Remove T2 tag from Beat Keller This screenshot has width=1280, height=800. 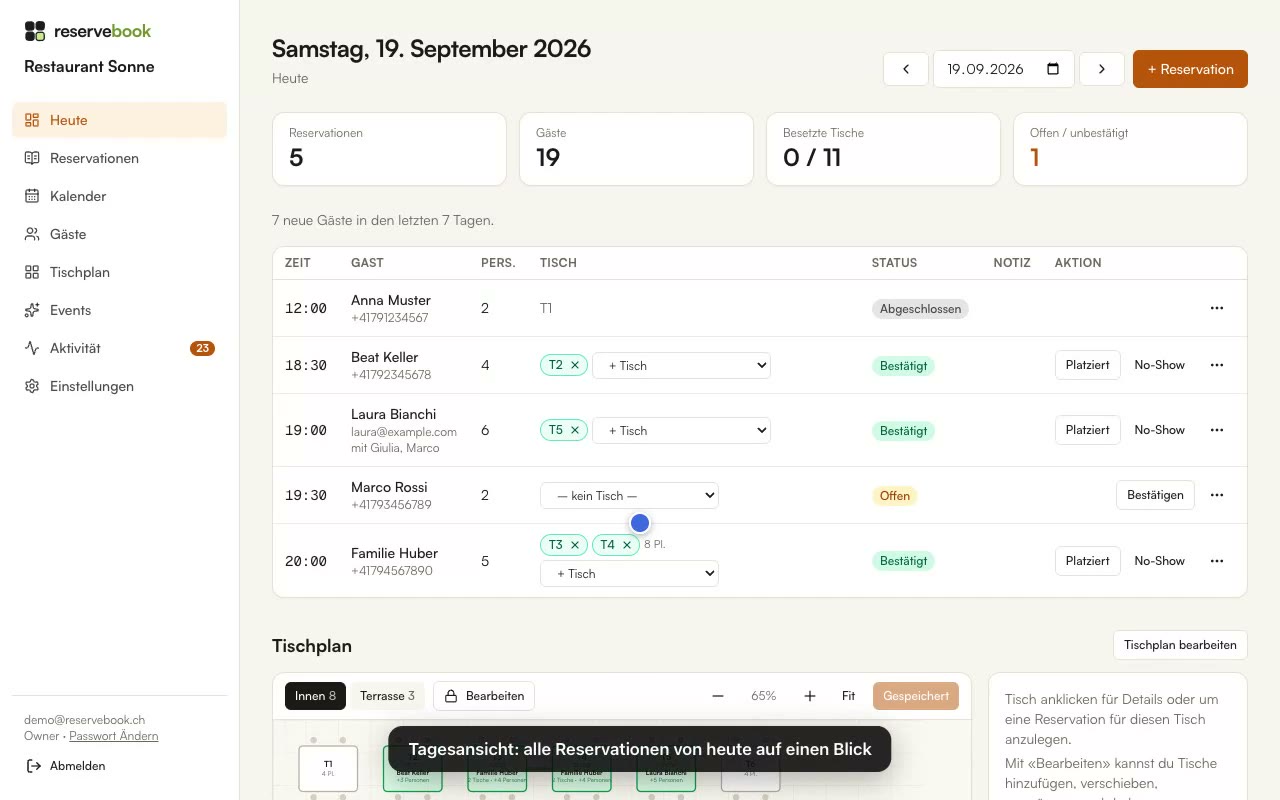pyautogui.click(x=575, y=365)
